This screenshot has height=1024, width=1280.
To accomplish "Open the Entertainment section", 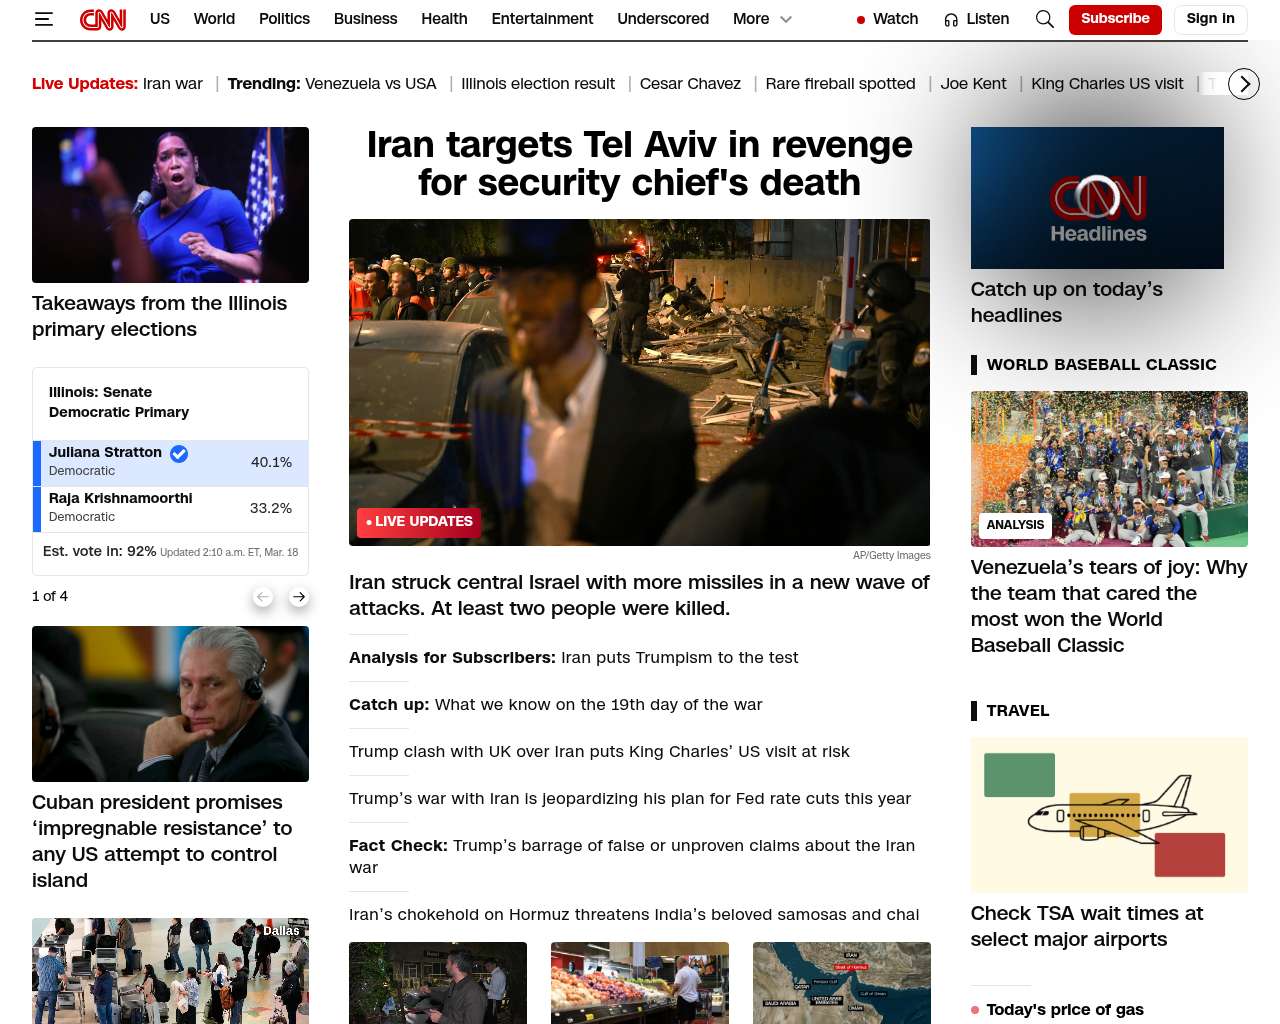I will (x=542, y=19).
